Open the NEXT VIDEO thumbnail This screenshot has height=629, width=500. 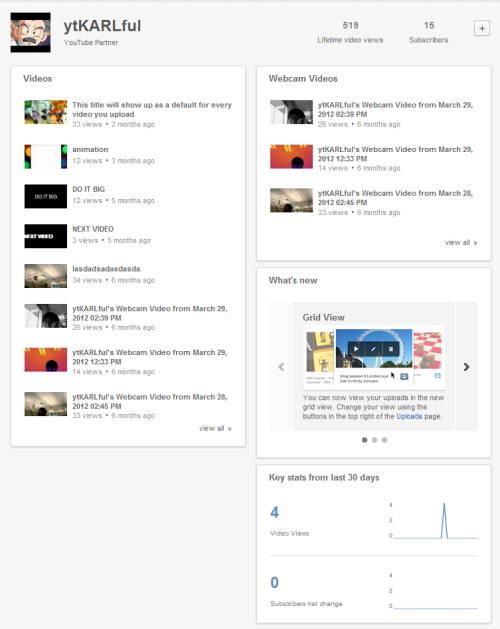46,236
